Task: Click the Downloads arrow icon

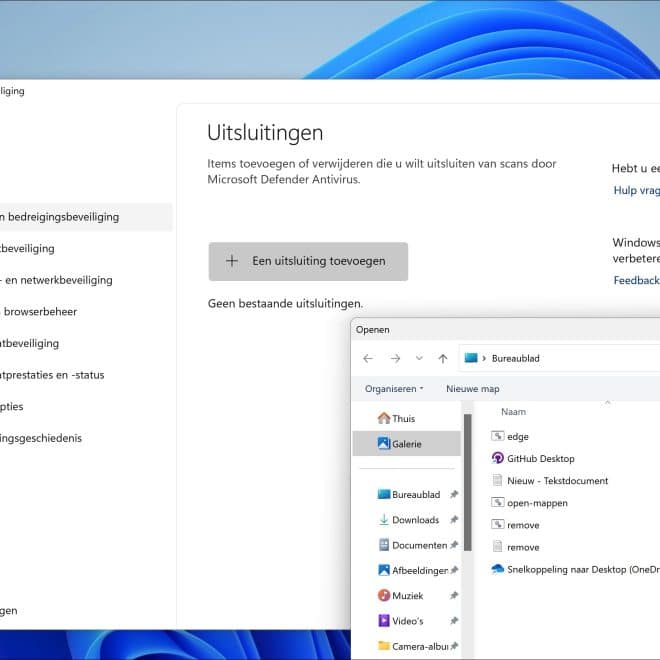Action: [383, 519]
